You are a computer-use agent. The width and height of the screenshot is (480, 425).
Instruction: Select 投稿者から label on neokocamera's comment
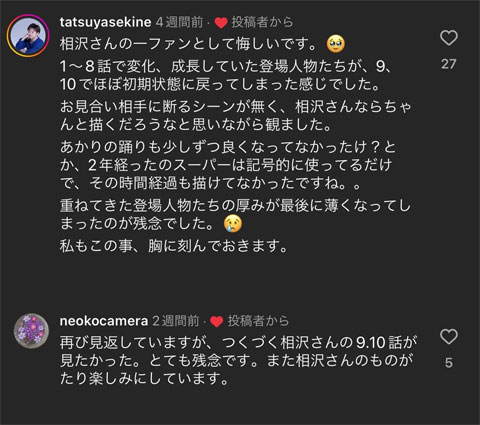[x=258, y=321]
